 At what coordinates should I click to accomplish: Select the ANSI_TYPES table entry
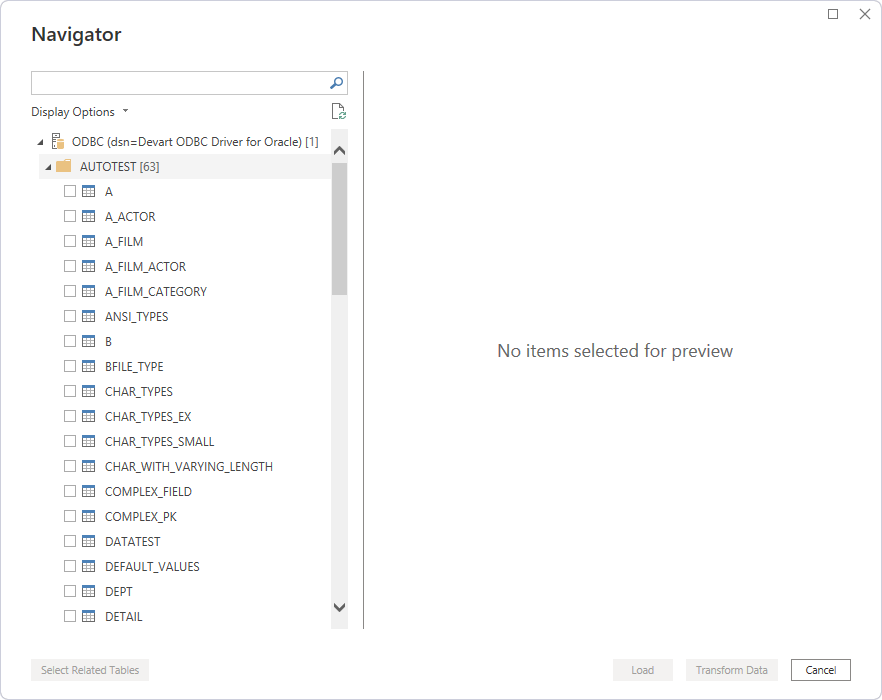point(136,317)
